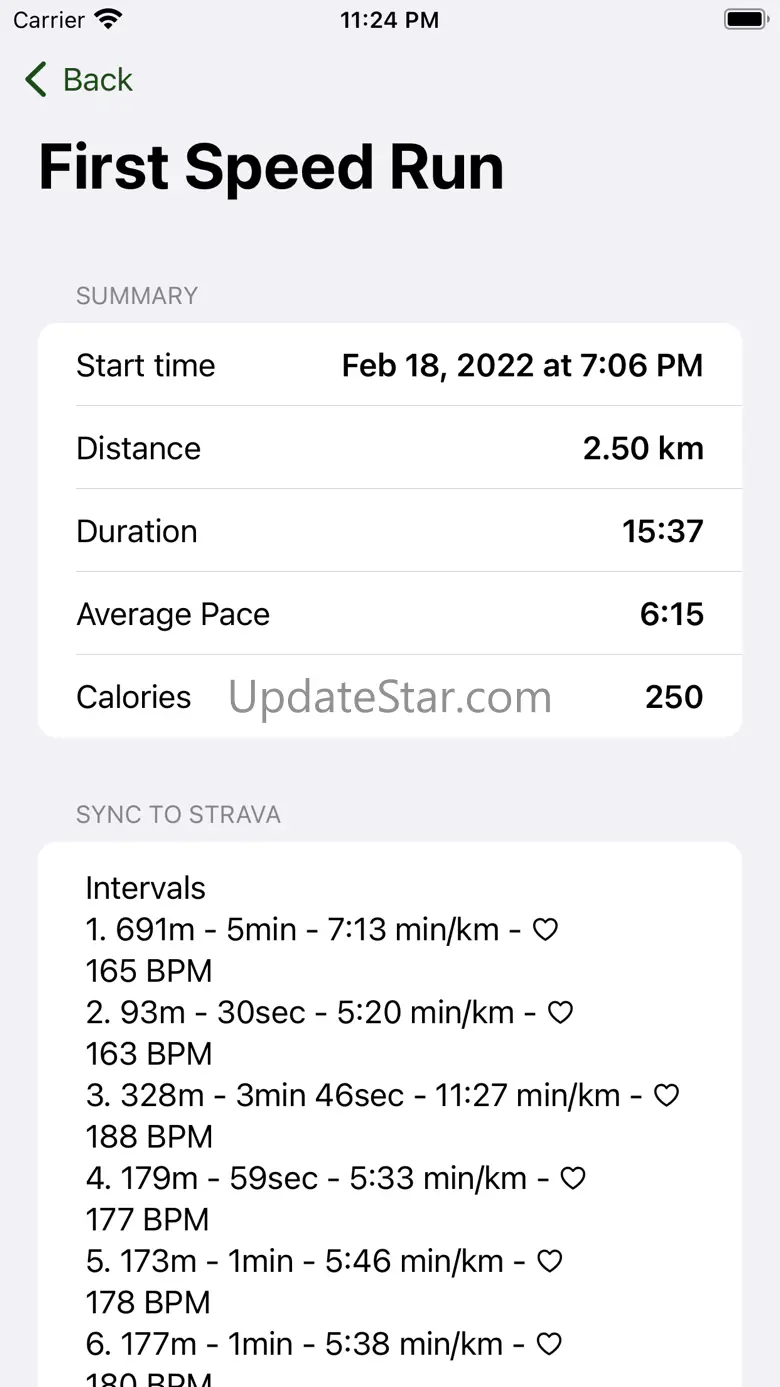Tap the Summary section header
This screenshot has width=780, height=1387.
tap(137, 296)
